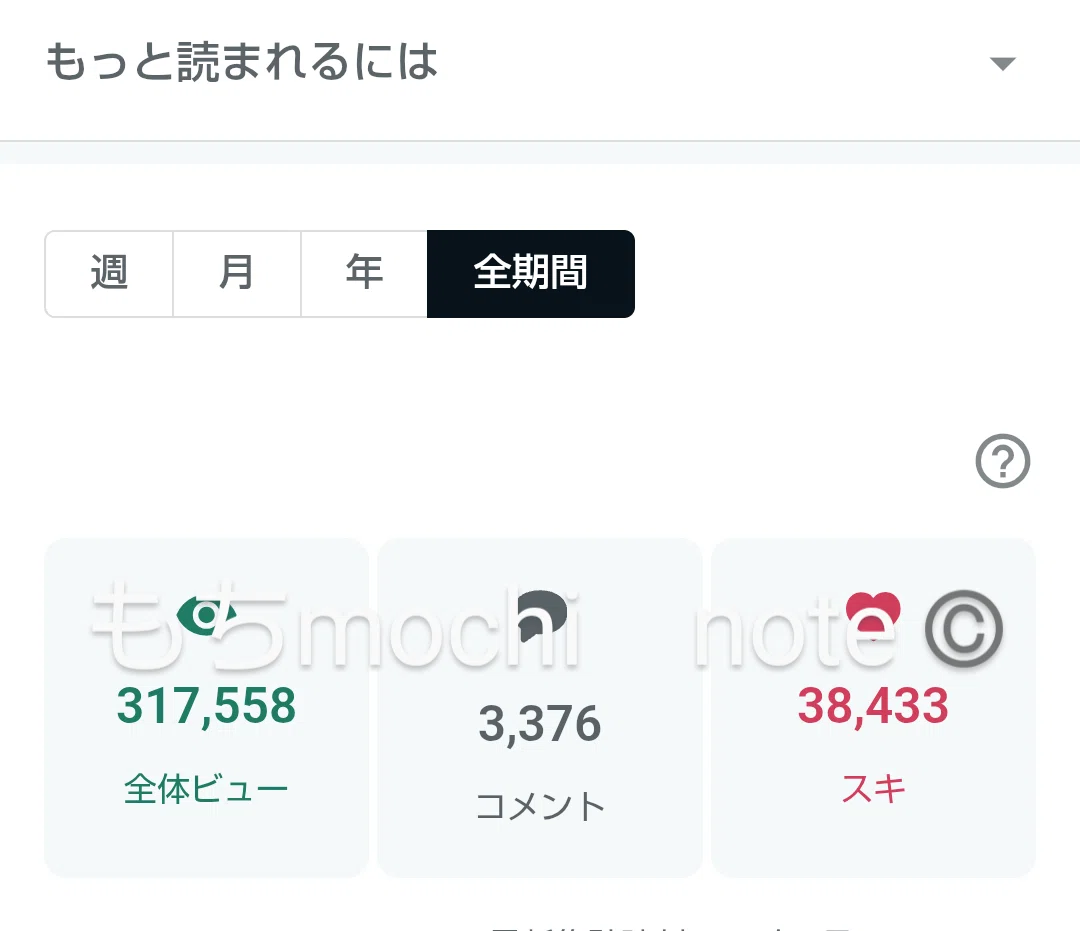The width and height of the screenshot is (1080, 931).
Task: Select the 週 period tab
Action: [x=109, y=273]
